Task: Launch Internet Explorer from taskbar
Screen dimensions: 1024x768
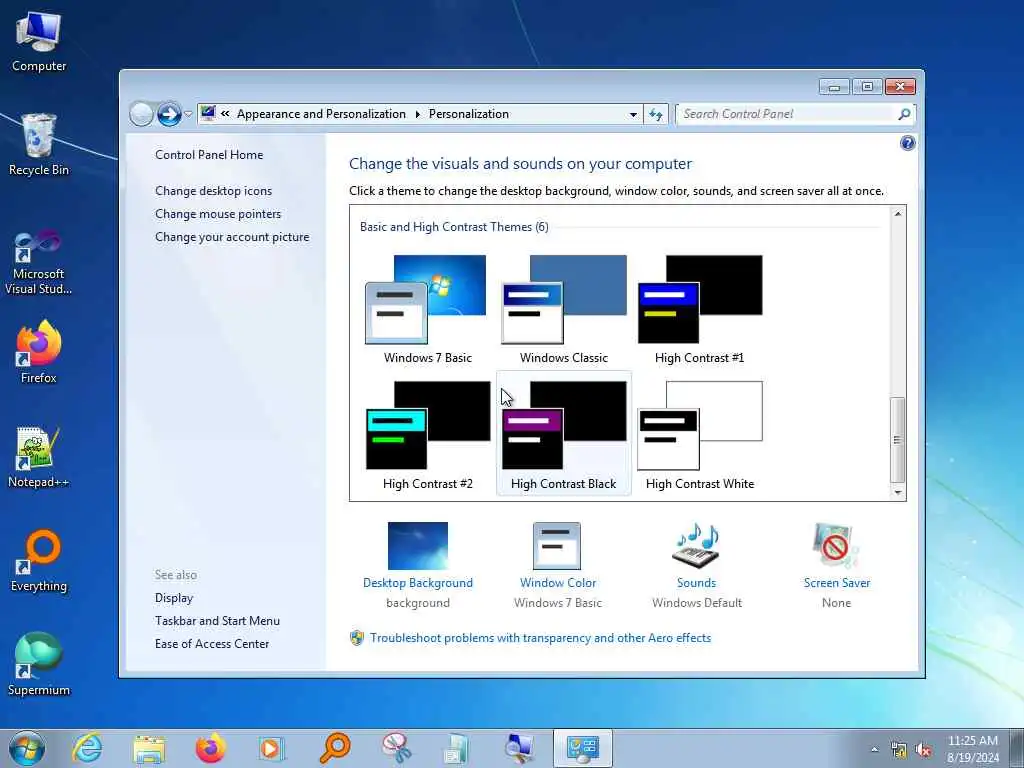Action: [x=87, y=748]
